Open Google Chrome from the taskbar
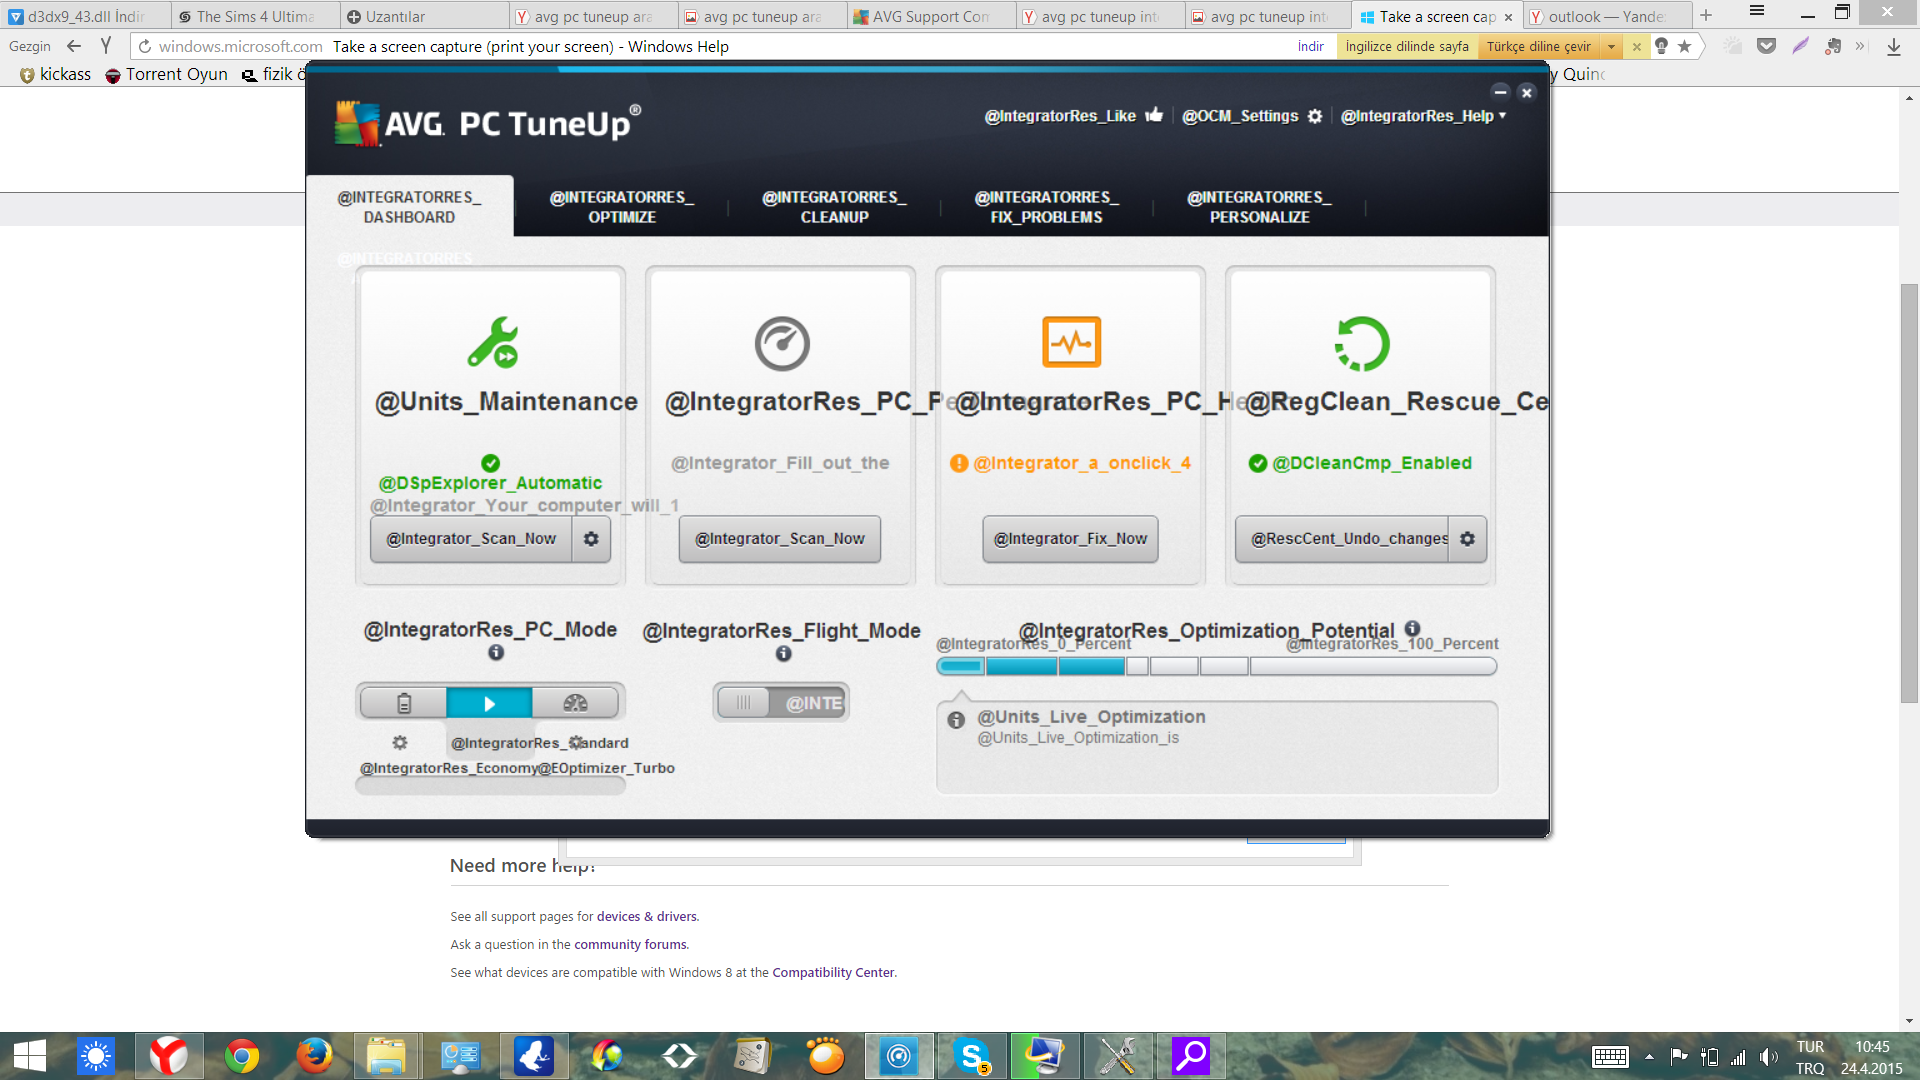Viewport: 1920px width, 1080px height. pyautogui.click(x=241, y=1056)
